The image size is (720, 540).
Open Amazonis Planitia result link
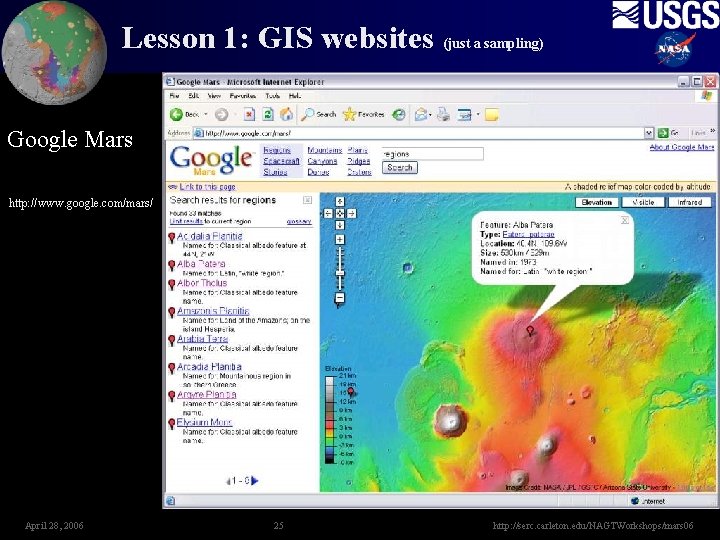point(213,311)
